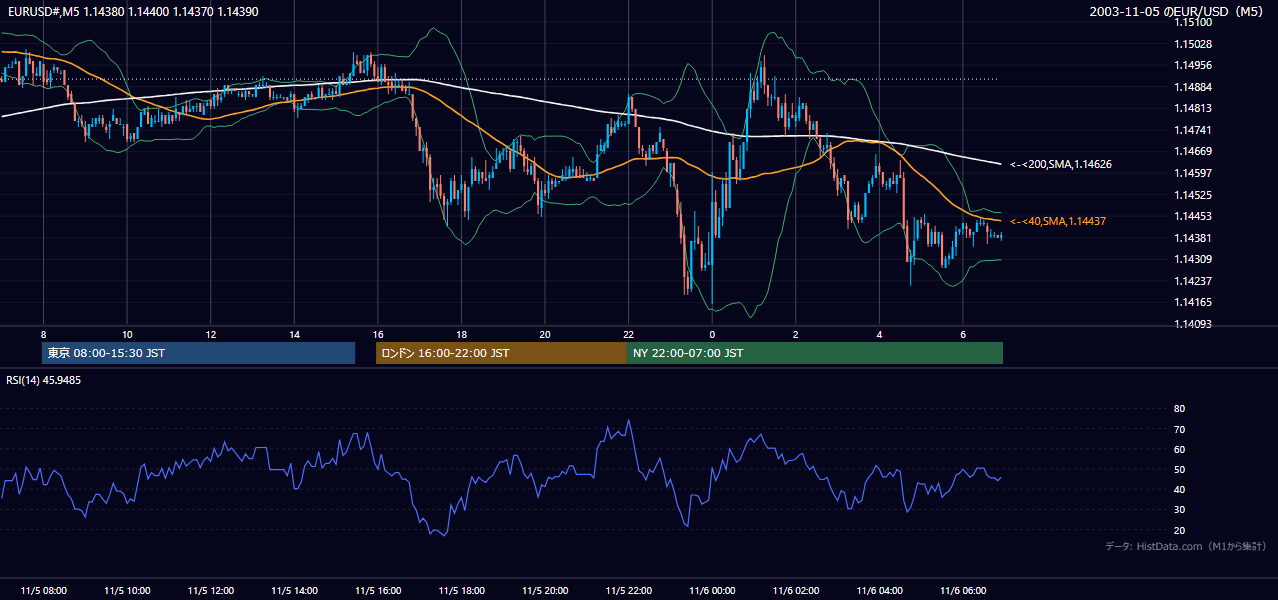Click the hour 10 label under the price chart
This screenshot has height=600, width=1278.
127,334
